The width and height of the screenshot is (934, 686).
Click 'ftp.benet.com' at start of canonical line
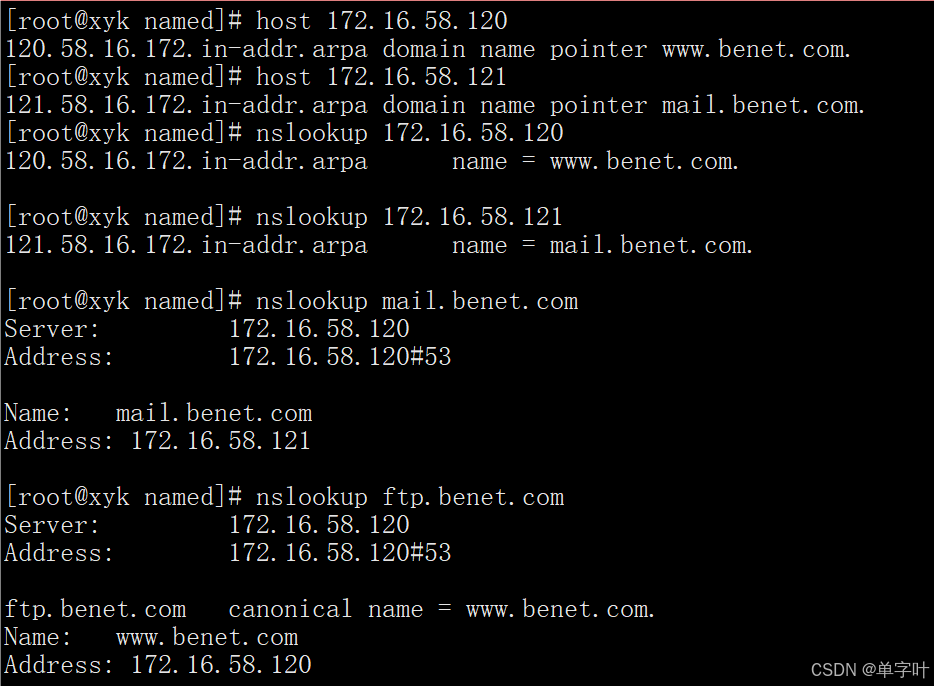click(x=95, y=609)
